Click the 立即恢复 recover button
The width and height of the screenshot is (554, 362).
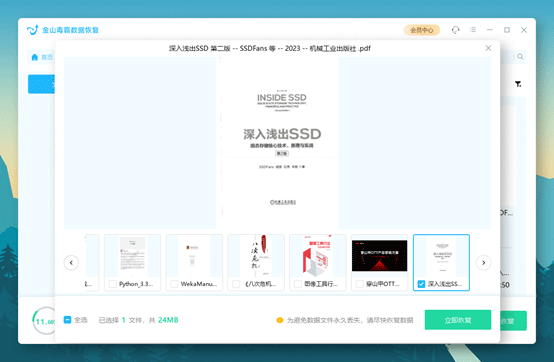[458, 320]
